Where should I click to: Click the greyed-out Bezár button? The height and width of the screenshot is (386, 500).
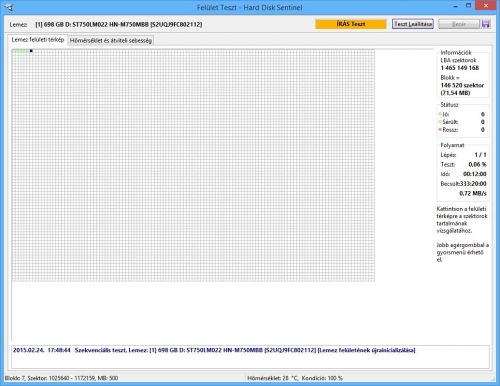pyautogui.click(x=459, y=24)
